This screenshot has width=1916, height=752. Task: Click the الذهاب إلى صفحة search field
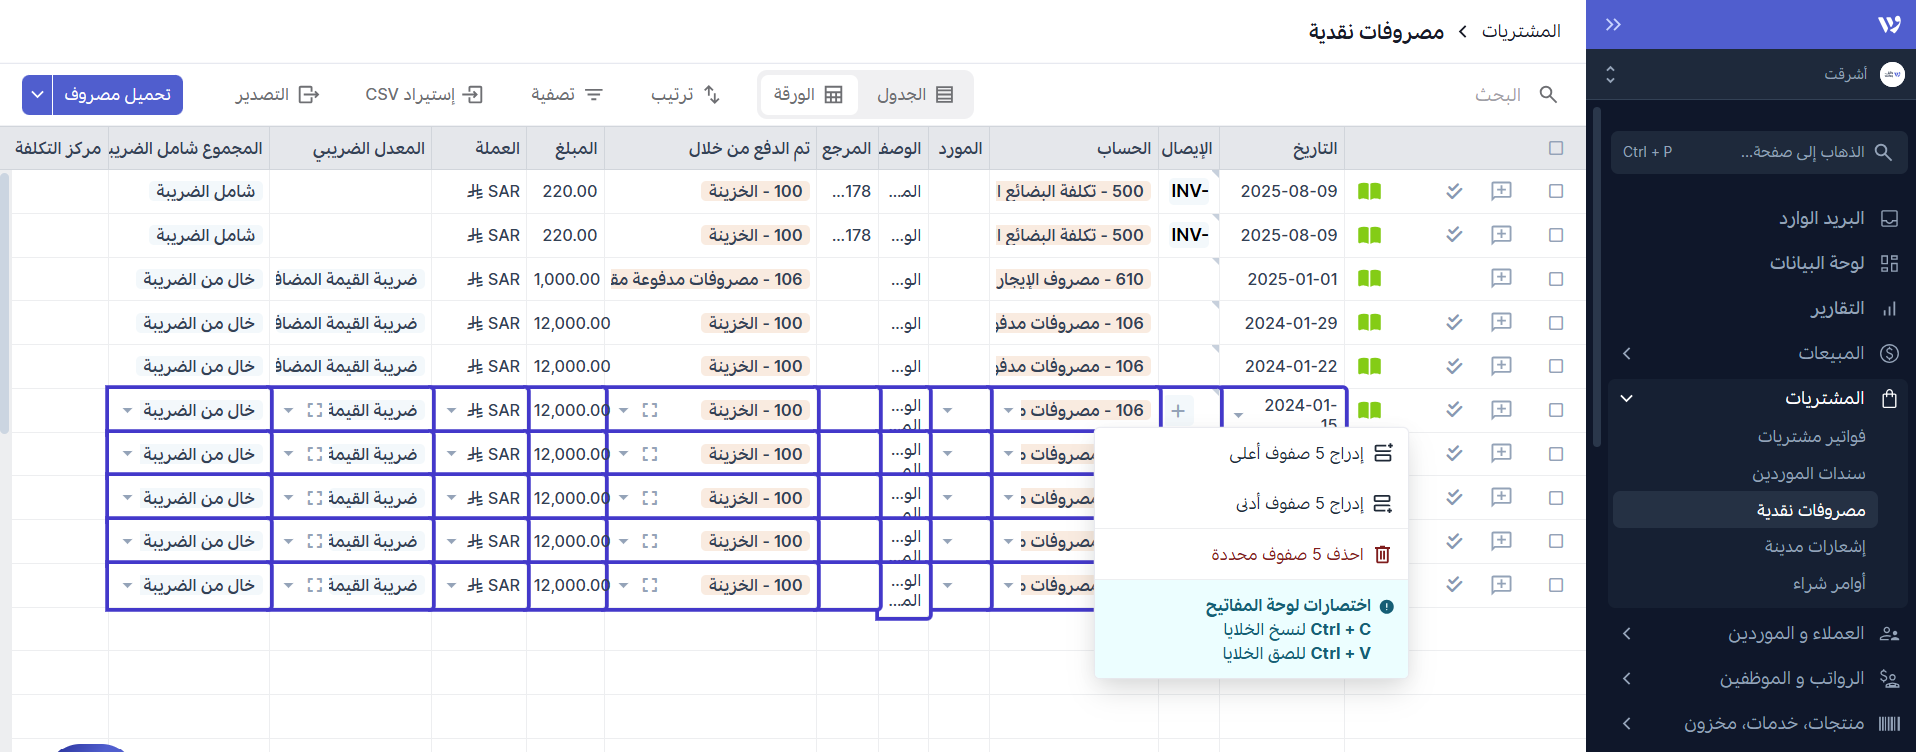1758,152
